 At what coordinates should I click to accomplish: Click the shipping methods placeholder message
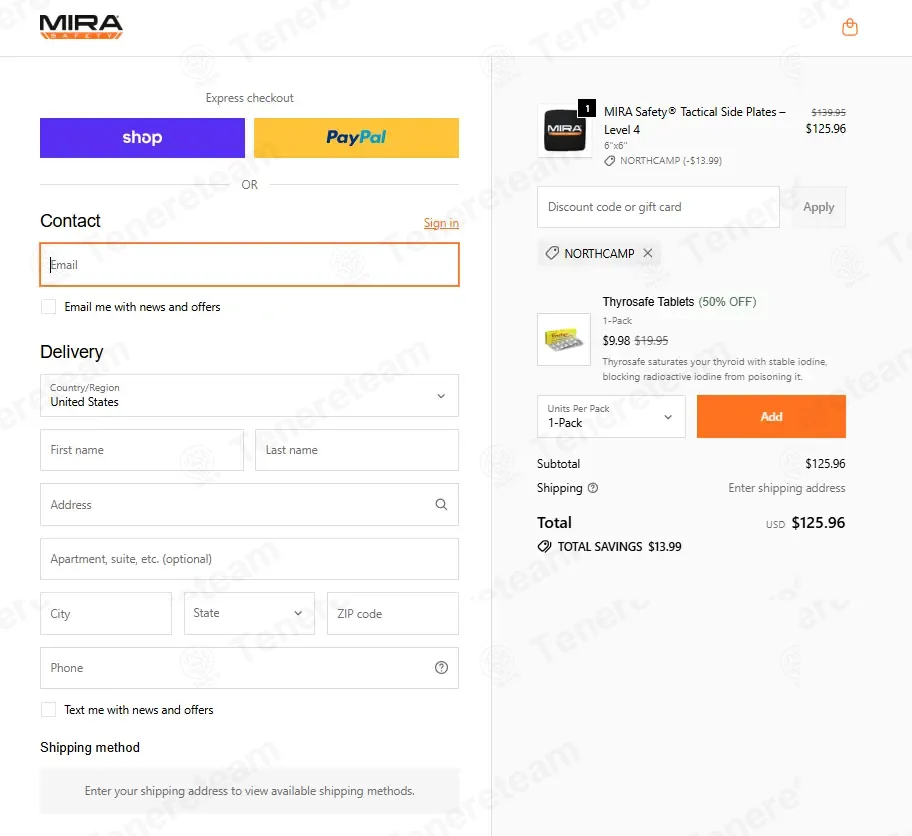(x=250, y=791)
